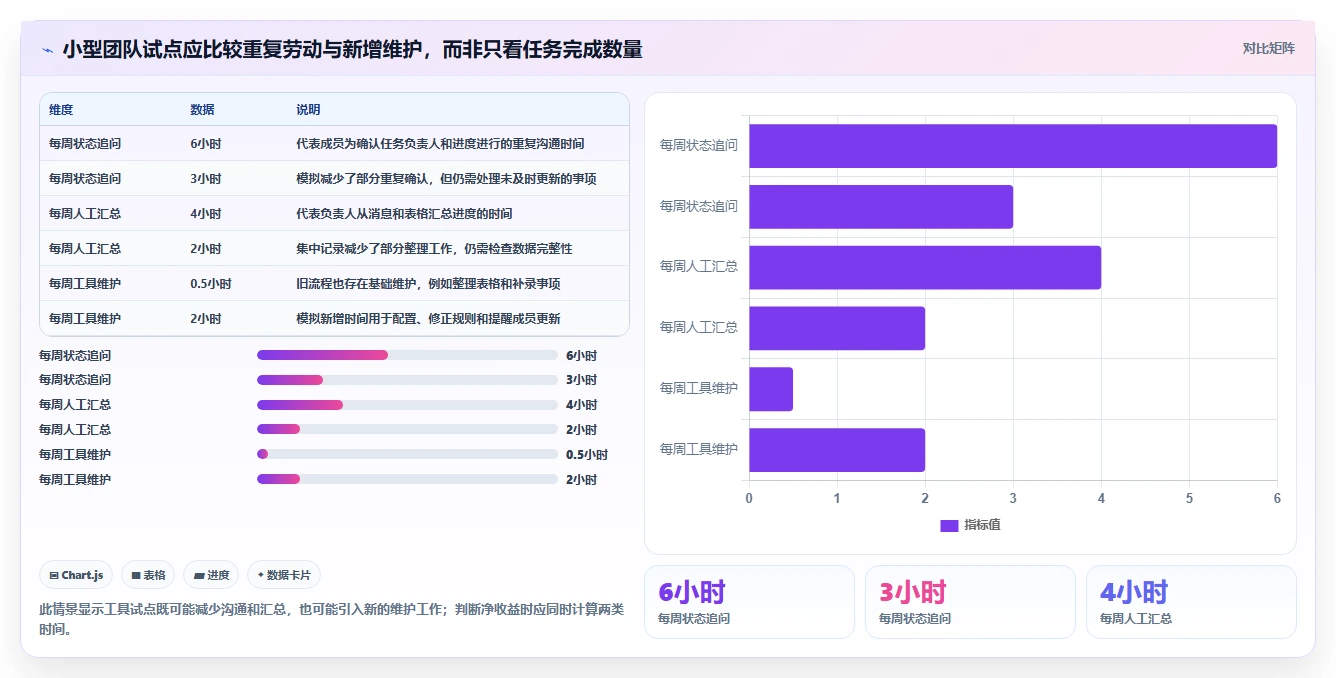Click the 数据 column header
The image size is (1336, 678).
202,110
